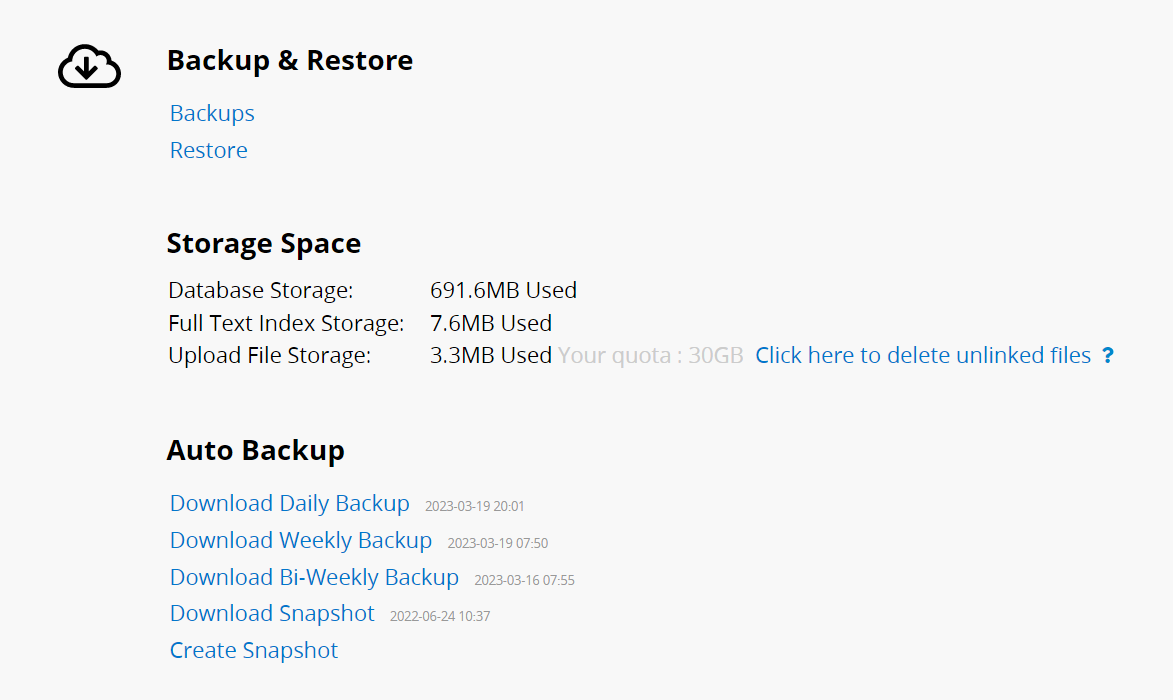The width and height of the screenshot is (1173, 700).
Task: Click the Backup & Restore heading
Action: coord(290,61)
